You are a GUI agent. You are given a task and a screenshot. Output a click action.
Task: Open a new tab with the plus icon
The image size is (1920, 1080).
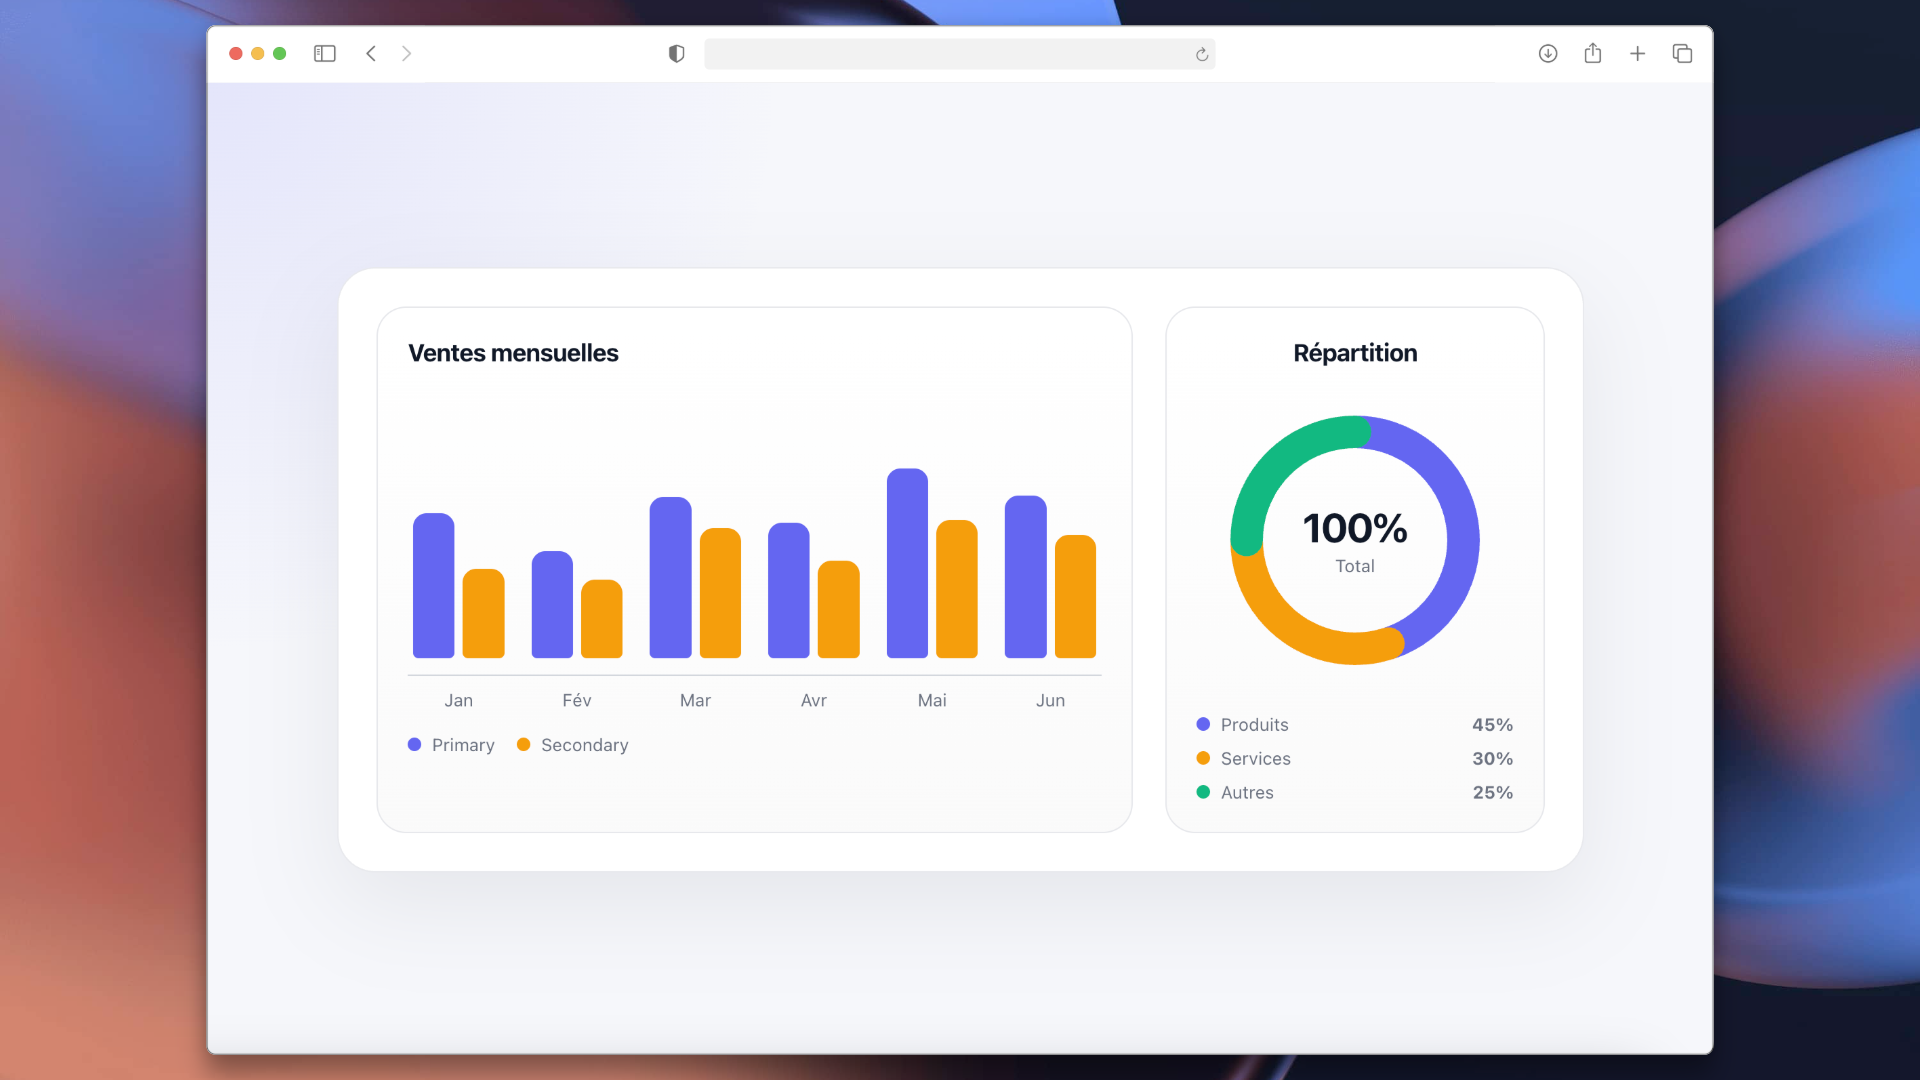point(1637,54)
